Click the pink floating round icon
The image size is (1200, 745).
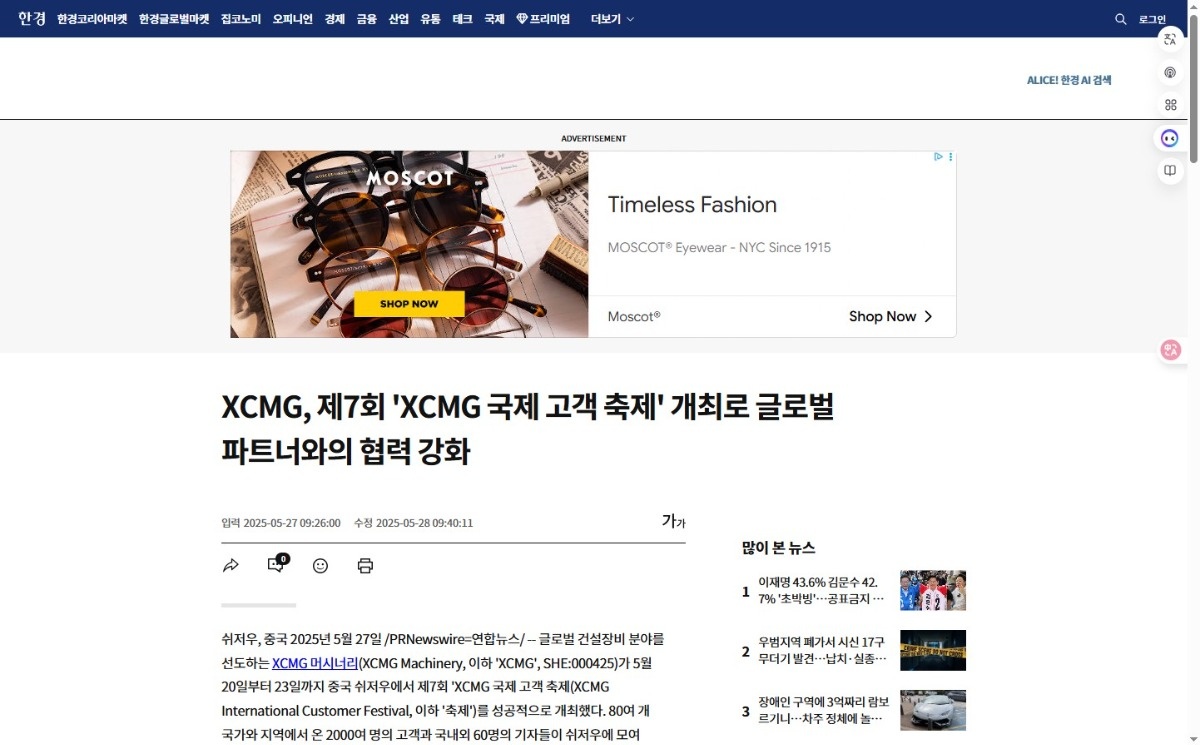coord(1171,350)
